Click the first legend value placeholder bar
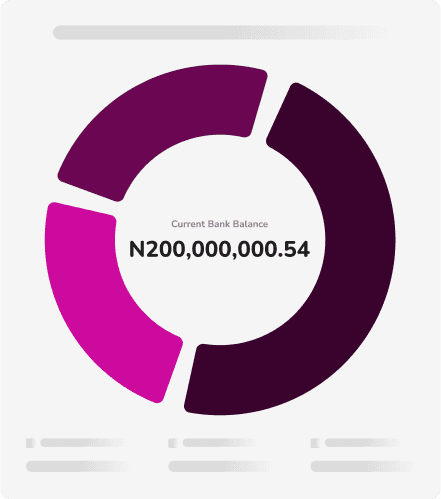The width and height of the screenshot is (441, 499). coord(78,466)
